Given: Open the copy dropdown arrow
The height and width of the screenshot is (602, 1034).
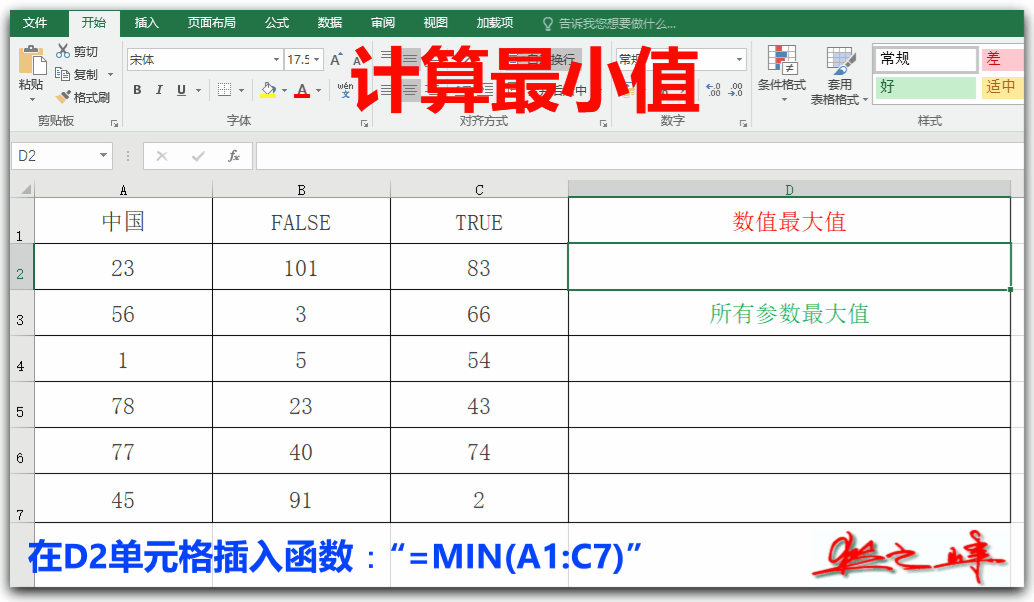Looking at the screenshot, I should click(x=110, y=75).
